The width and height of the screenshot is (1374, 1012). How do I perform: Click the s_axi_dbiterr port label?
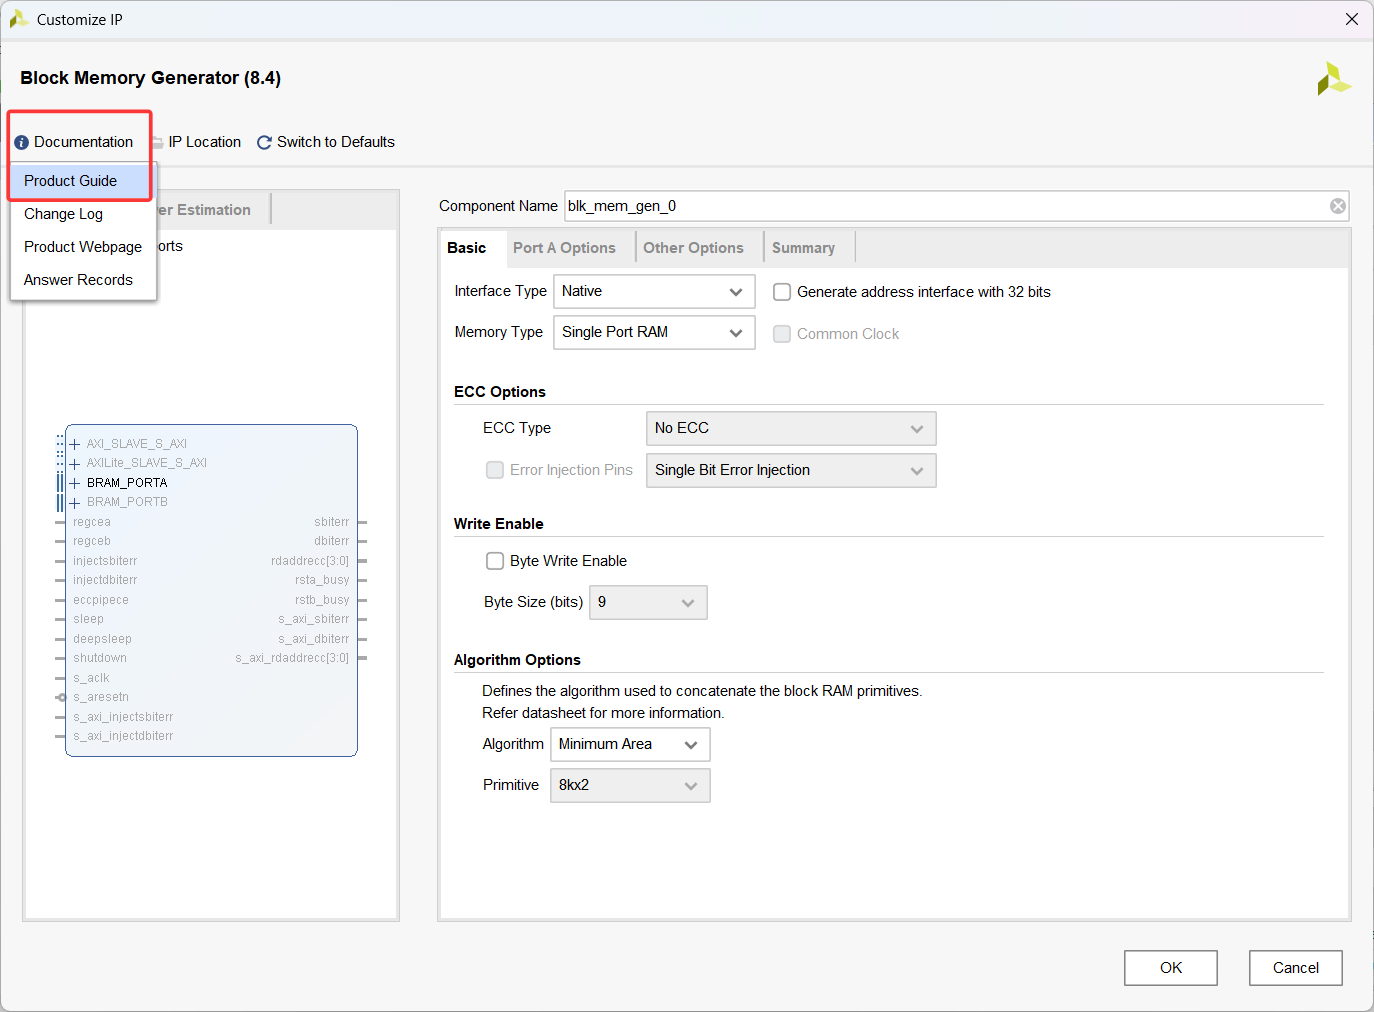click(314, 639)
